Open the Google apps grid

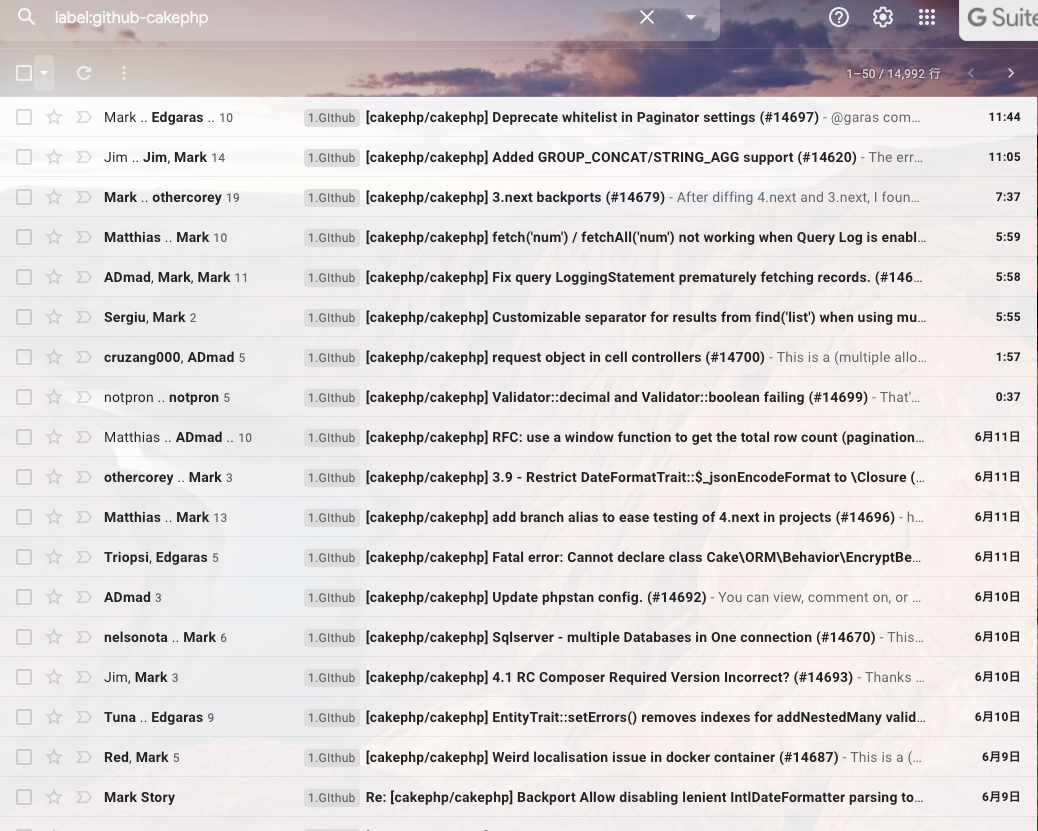[927, 17]
